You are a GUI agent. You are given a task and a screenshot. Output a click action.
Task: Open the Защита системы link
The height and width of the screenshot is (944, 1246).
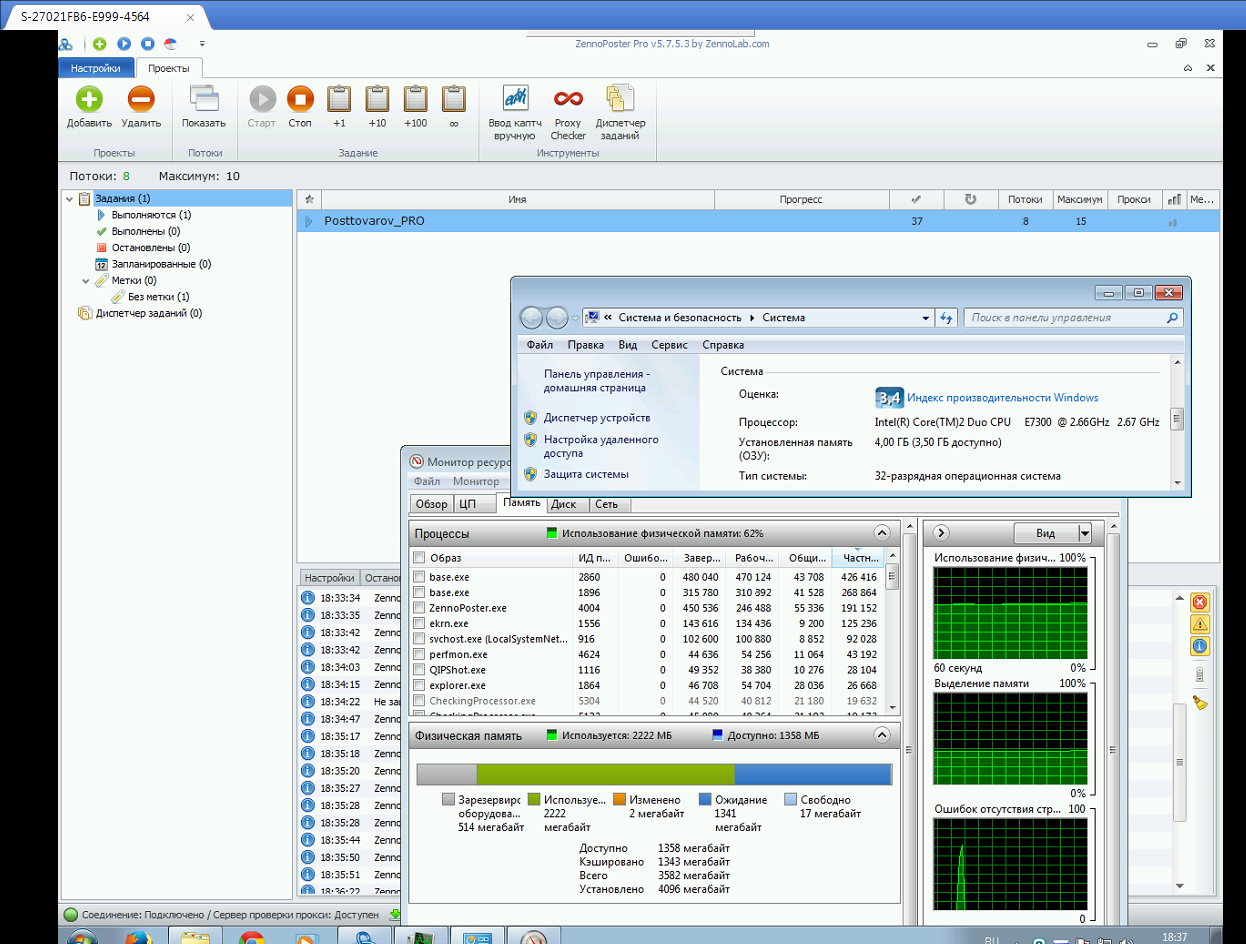tap(586, 474)
